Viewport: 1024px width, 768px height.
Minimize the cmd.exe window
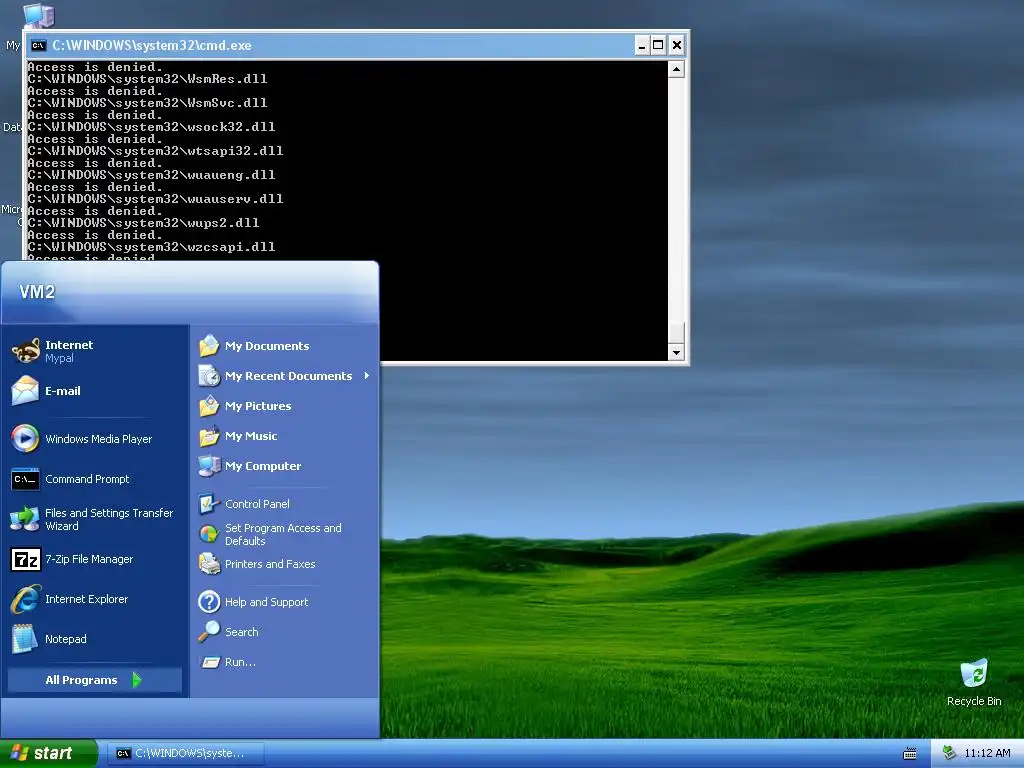pyautogui.click(x=642, y=45)
